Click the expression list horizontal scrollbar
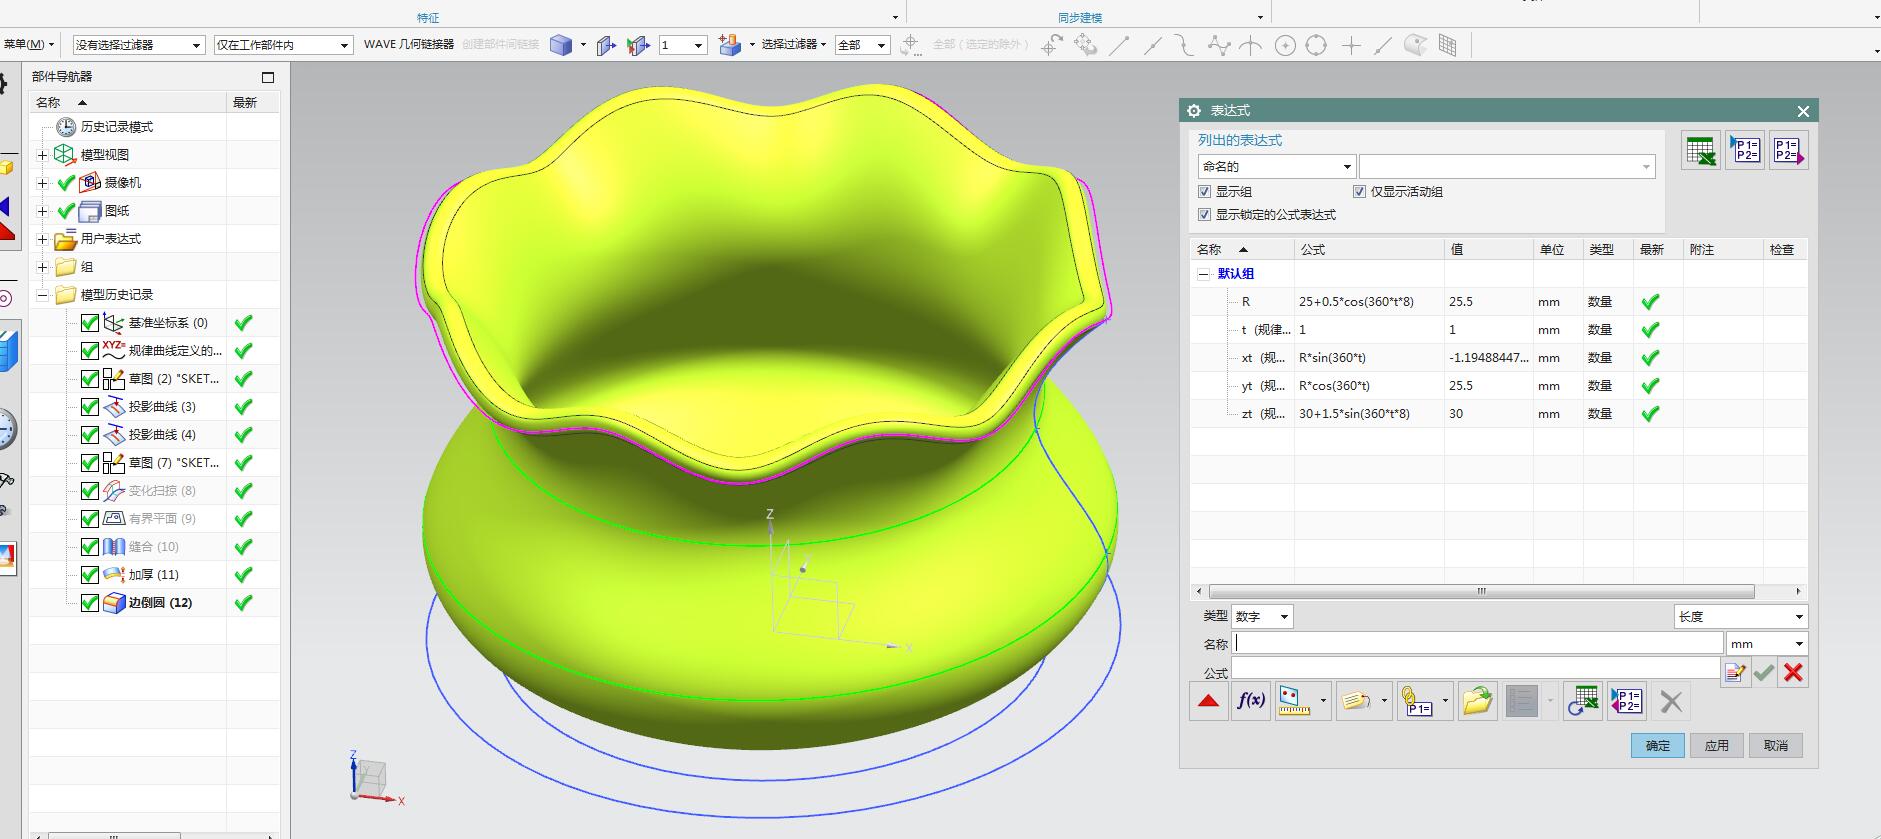The image size is (1881, 839). 1480,591
